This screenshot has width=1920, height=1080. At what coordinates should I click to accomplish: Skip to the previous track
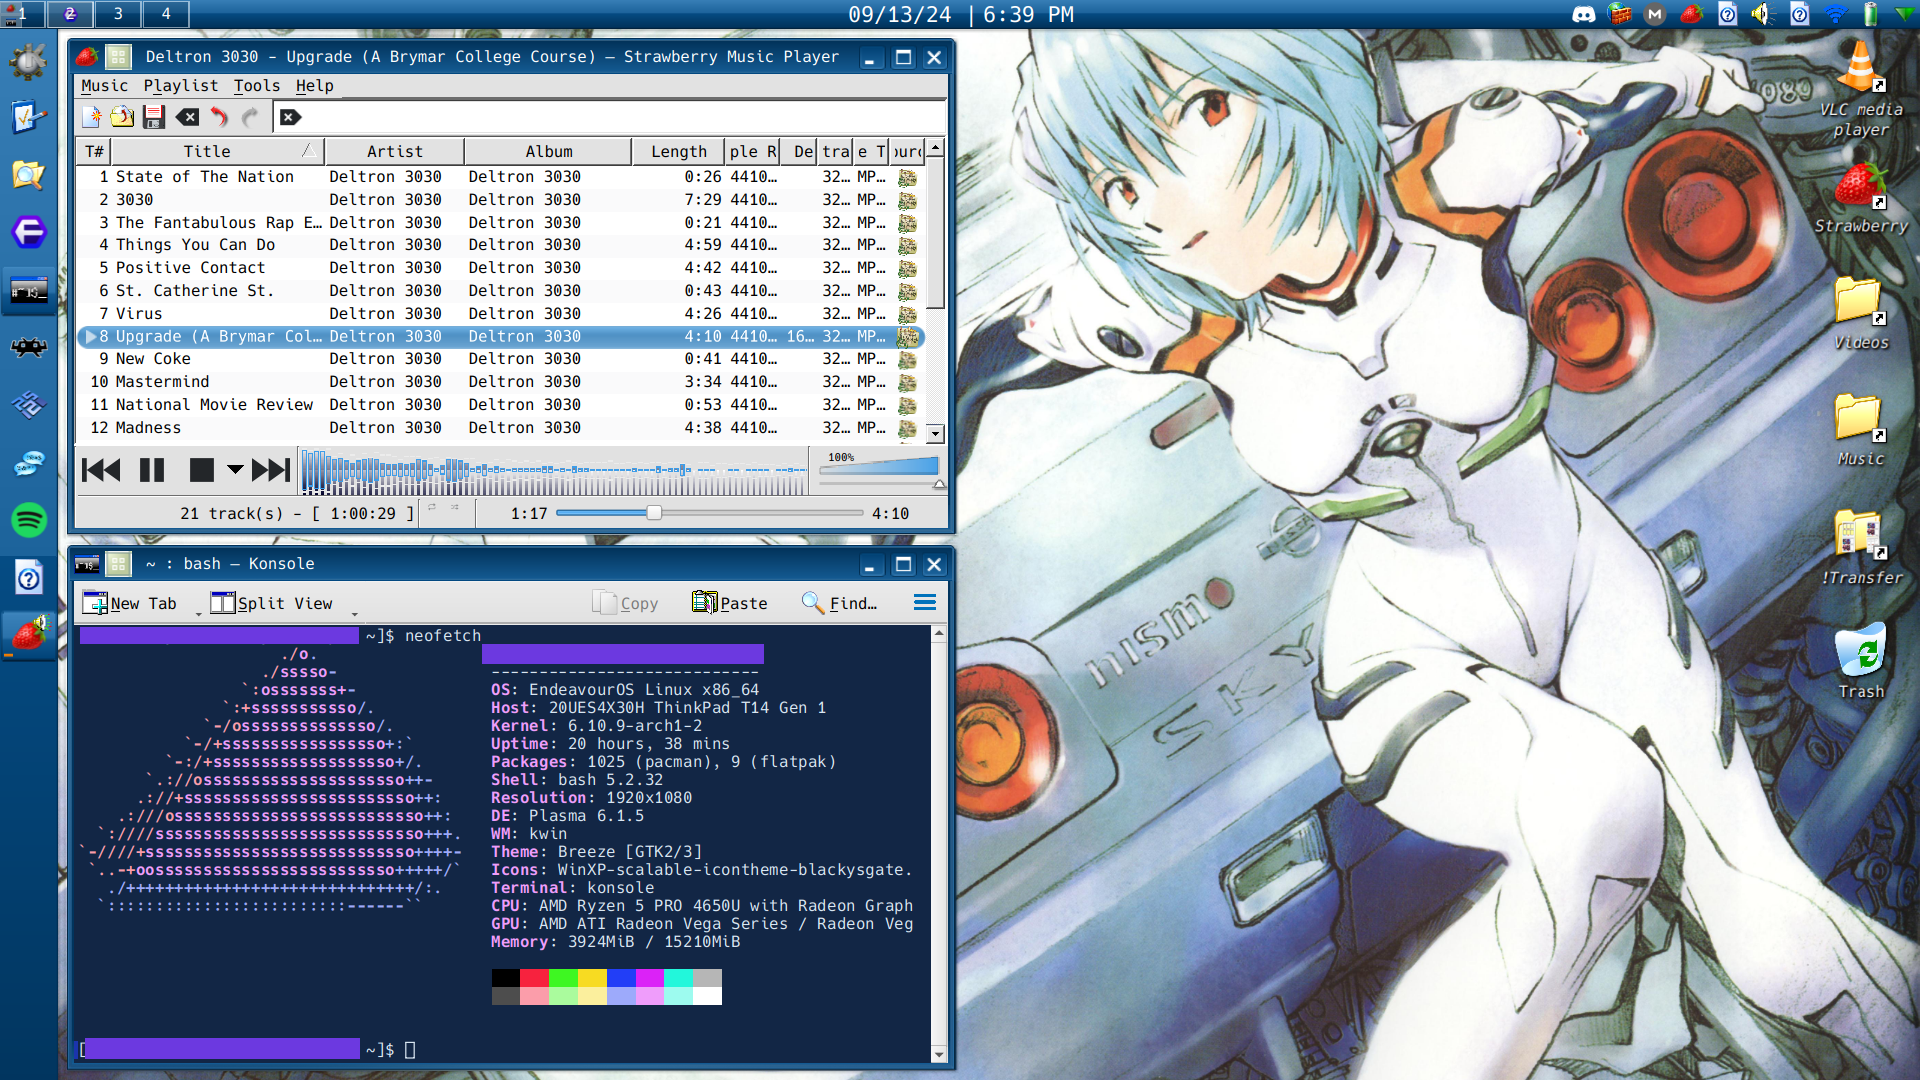pos(101,470)
